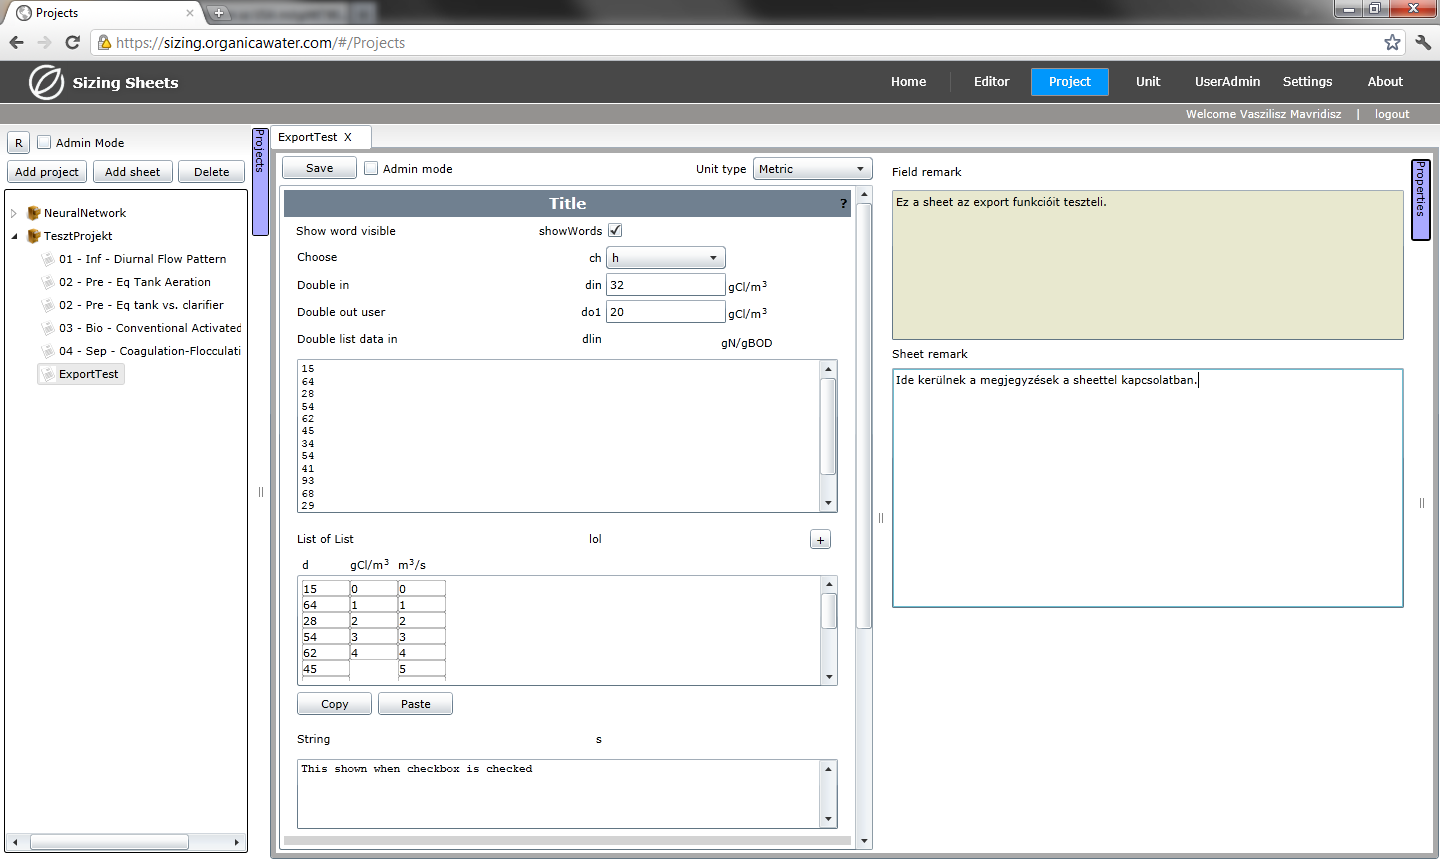Open the Choose ch dropdown
This screenshot has height=860, width=1440.
point(666,258)
